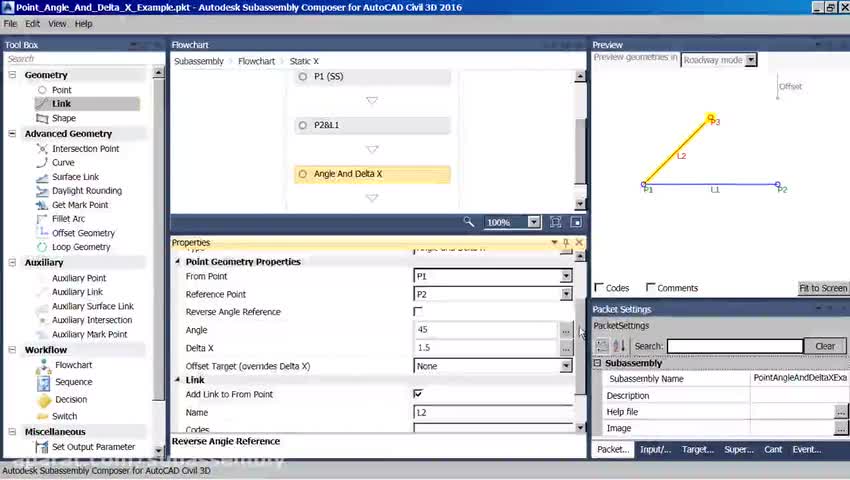This screenshot has width=850, height=480.
Task: Choose the Decision workflow icon
Action: click(43, 400)
